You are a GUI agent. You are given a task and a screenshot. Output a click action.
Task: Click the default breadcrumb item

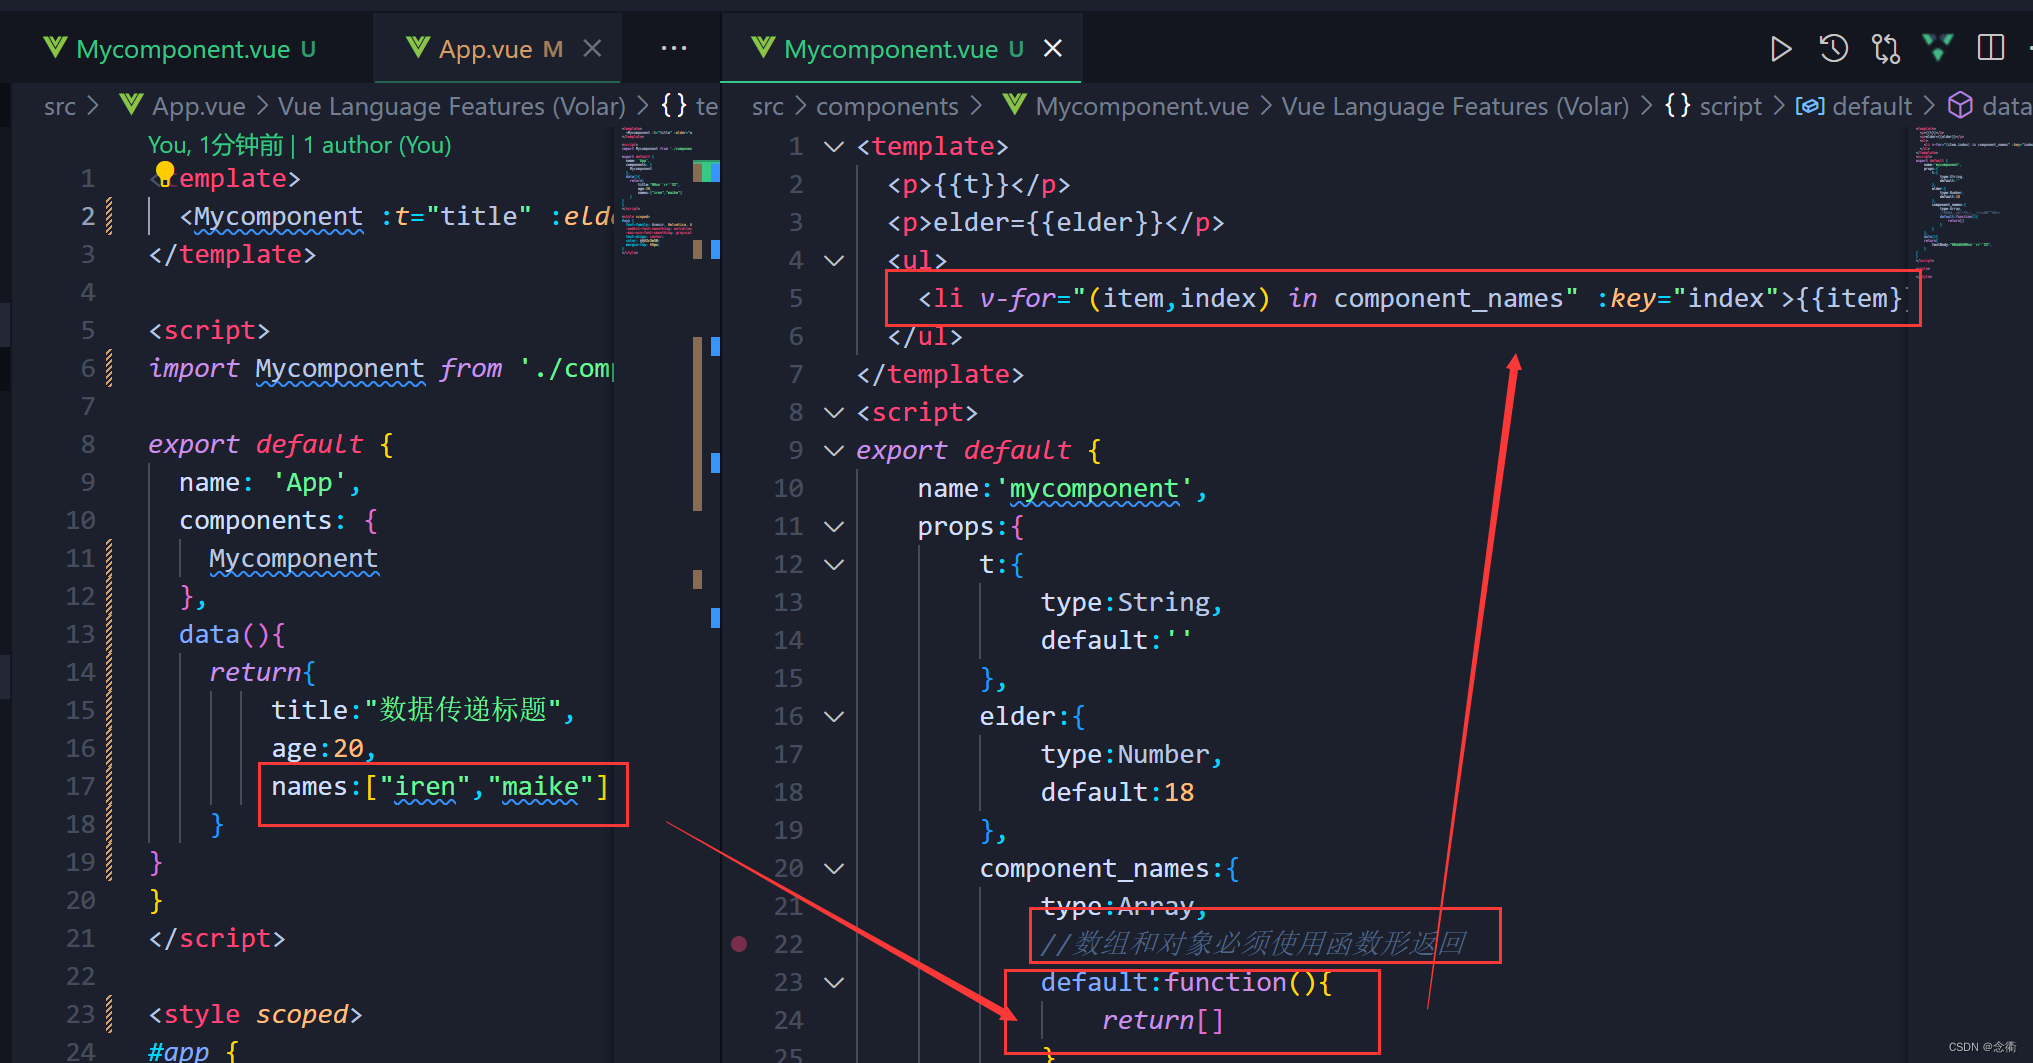(1872, 106)
